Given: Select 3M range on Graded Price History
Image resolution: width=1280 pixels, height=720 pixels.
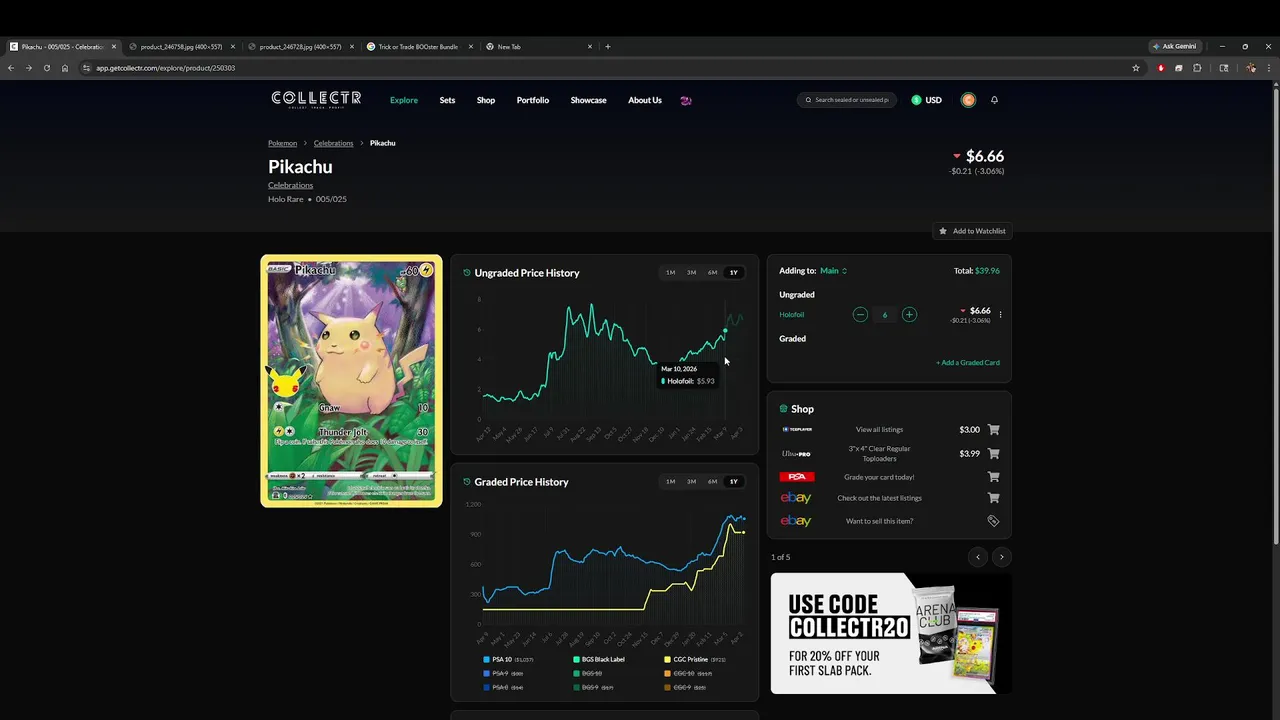Looking at the screenshot, I should click(691, 482).
